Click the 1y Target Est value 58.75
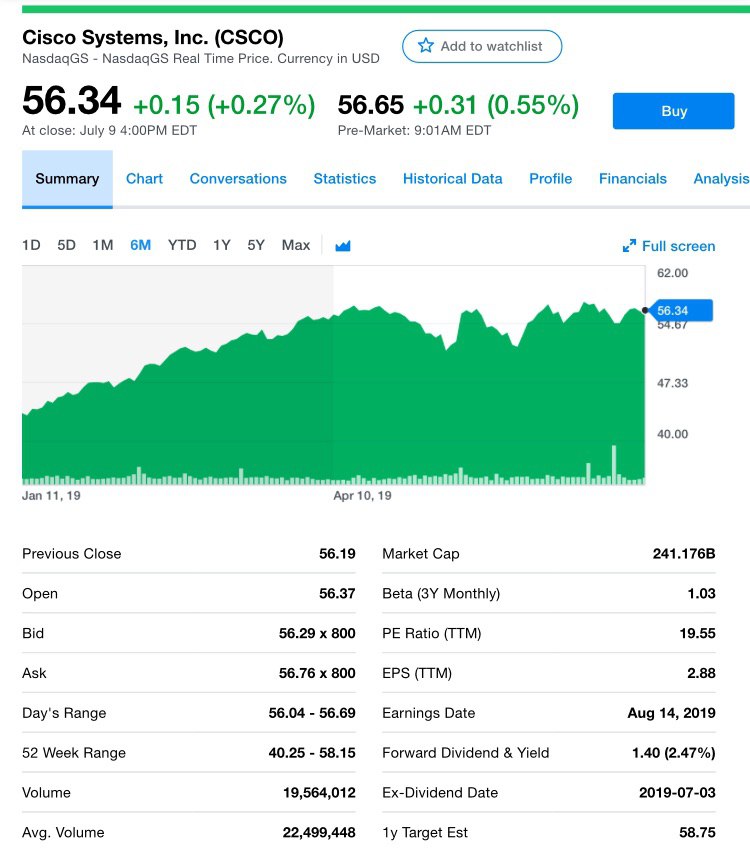 pyautogui.click(x=697, y=832)
